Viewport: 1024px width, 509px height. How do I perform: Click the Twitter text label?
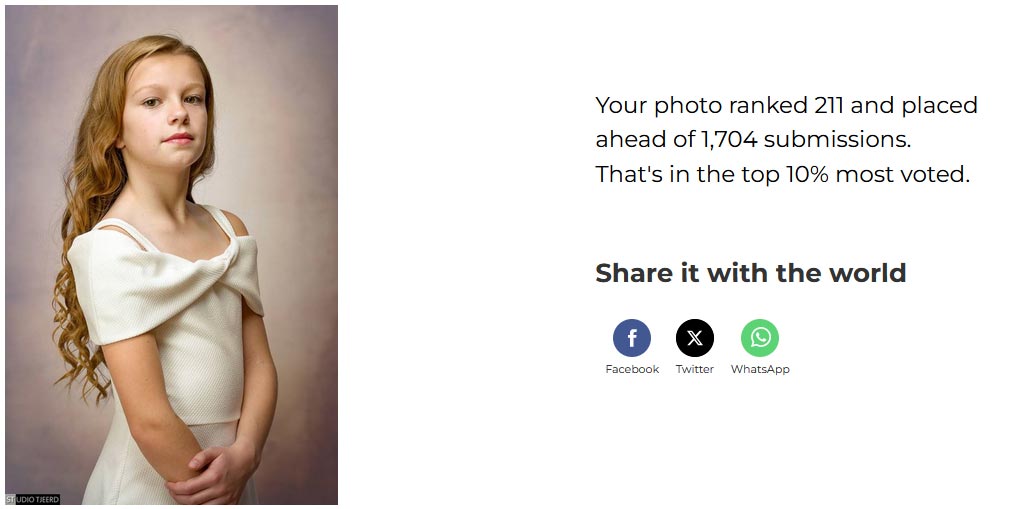pyautogui.click(x=695, y=369)
